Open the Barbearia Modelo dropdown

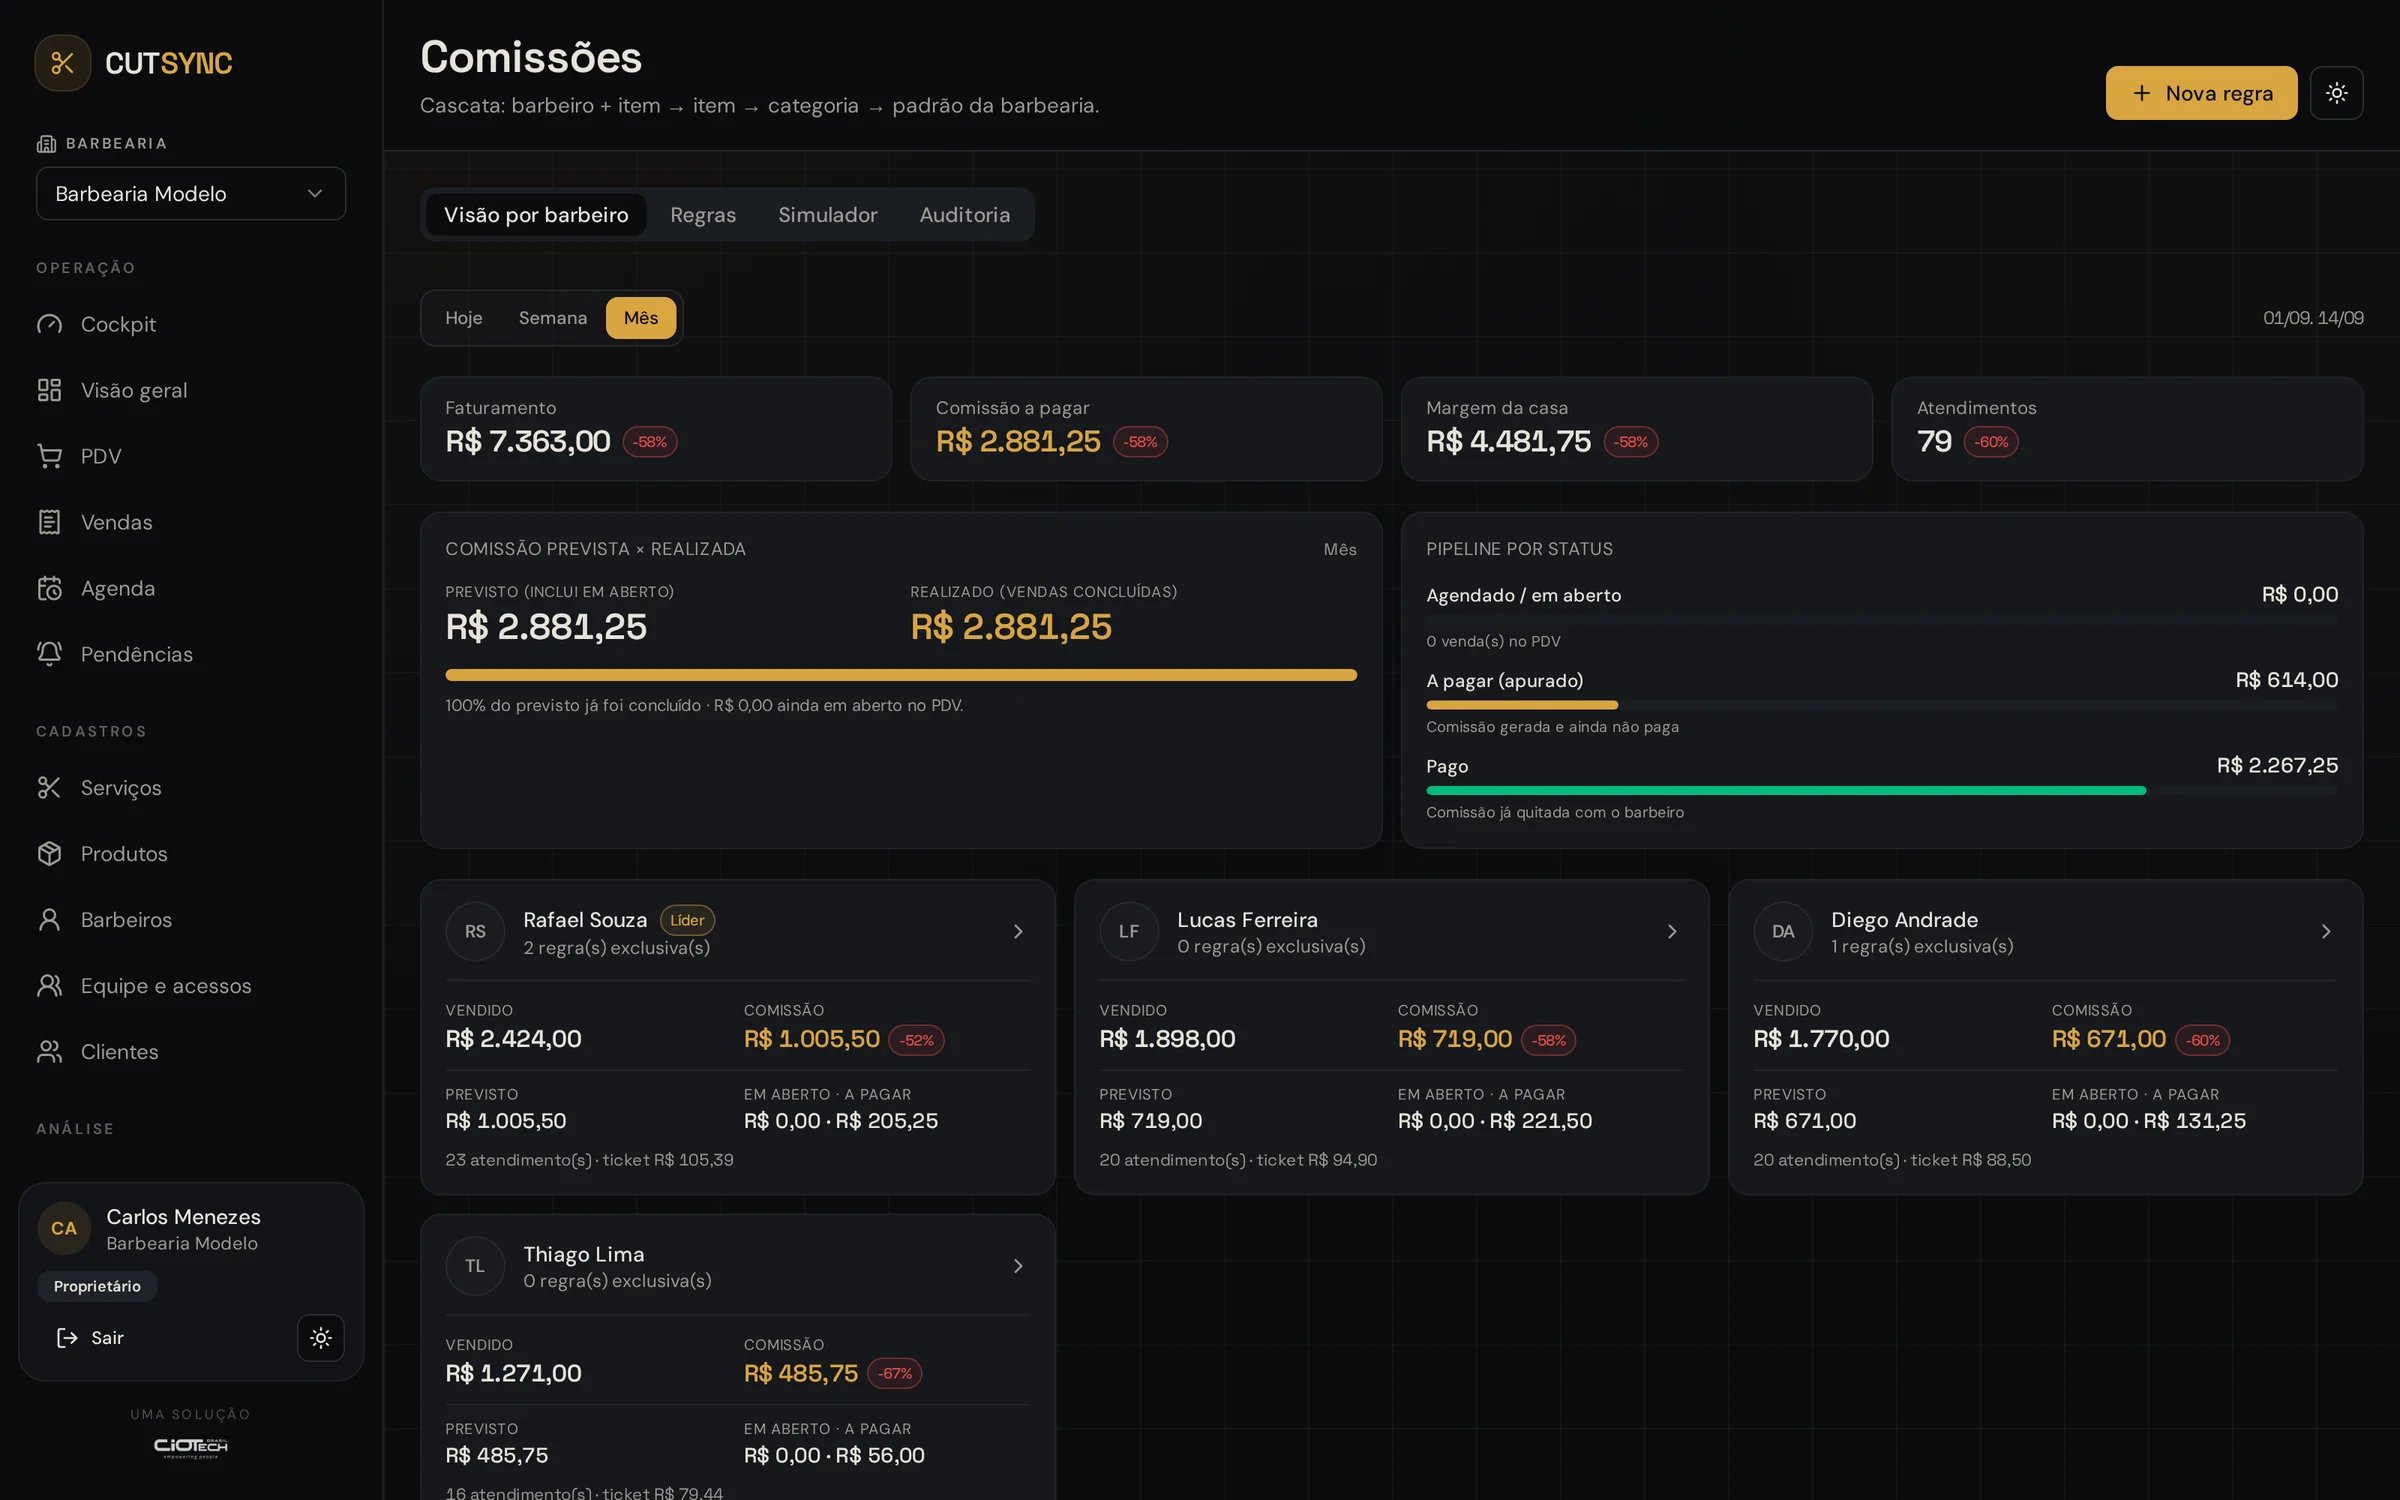point(191,194)
